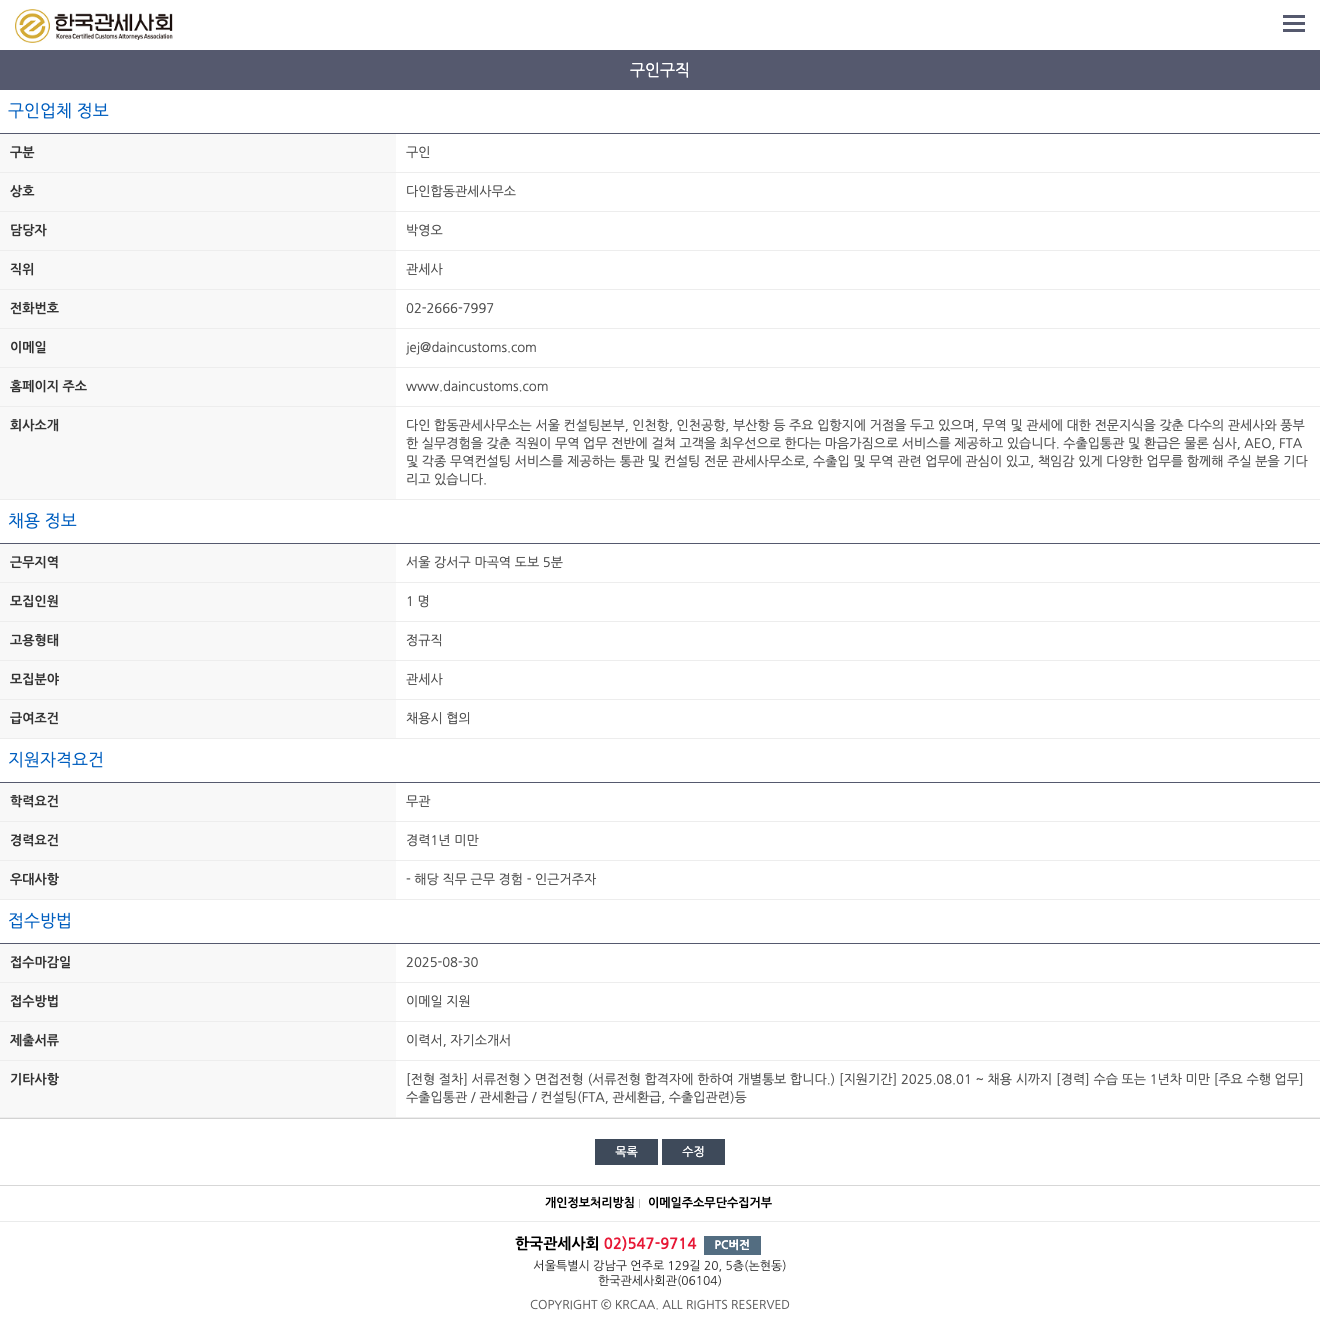Select career requirement 경력1년 미만
The width and height of the screenshot is (1320, 1326).
pos(442,840)
